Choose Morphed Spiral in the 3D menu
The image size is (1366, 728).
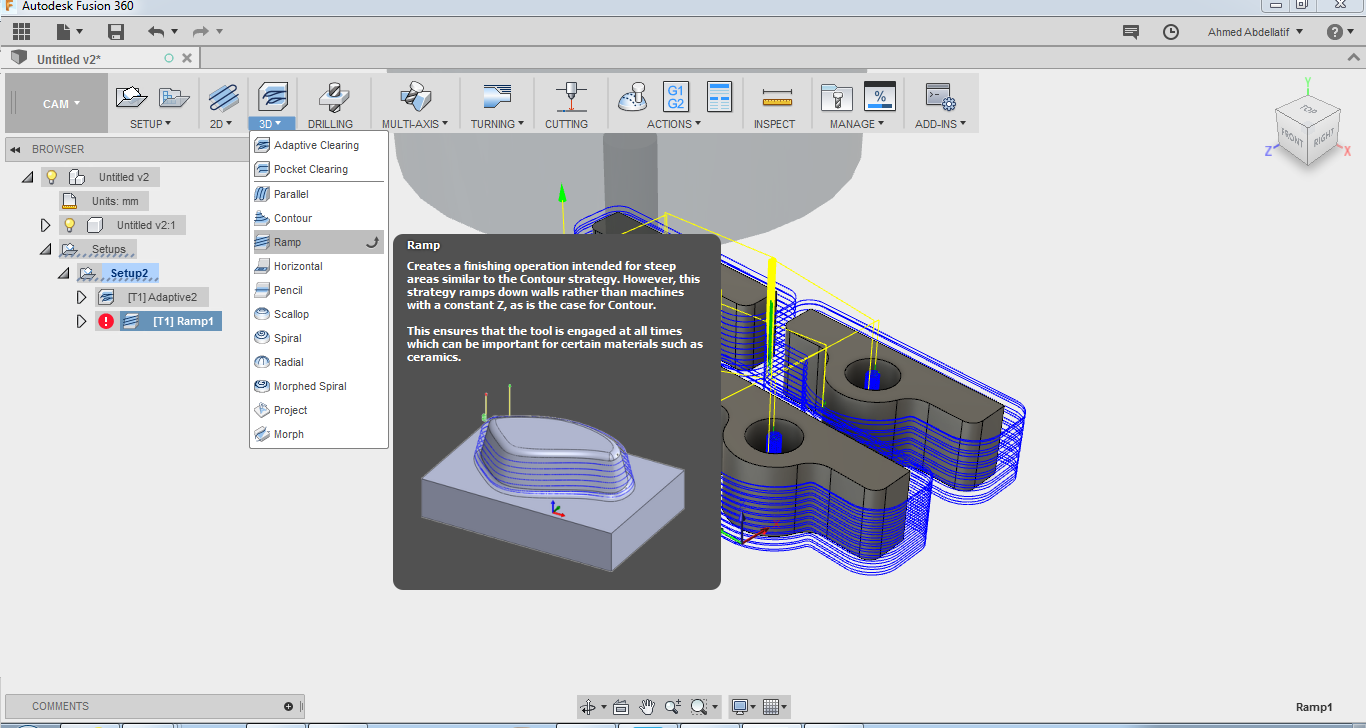318,386
